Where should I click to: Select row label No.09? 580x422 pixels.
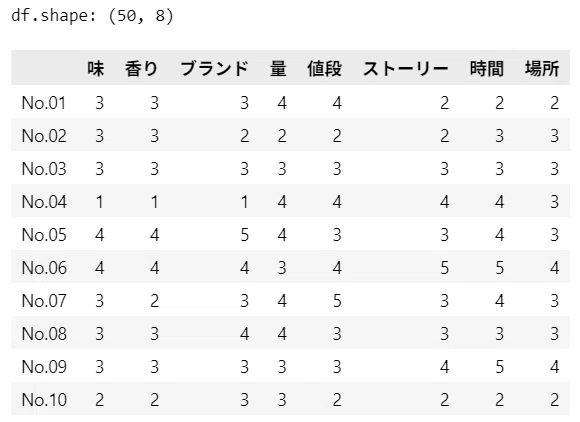tap(44, 367)
